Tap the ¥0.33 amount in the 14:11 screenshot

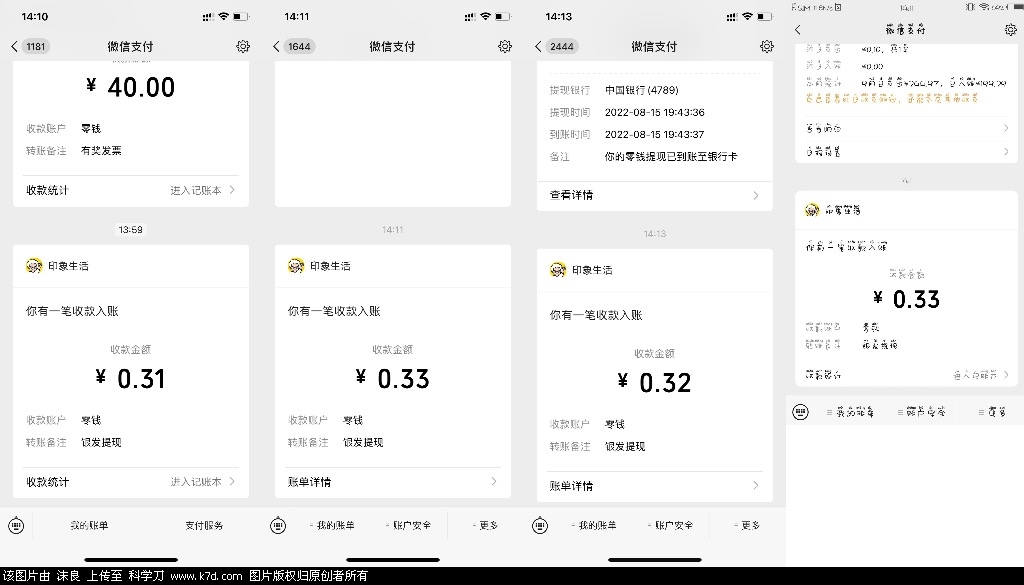tap(392, 379)
